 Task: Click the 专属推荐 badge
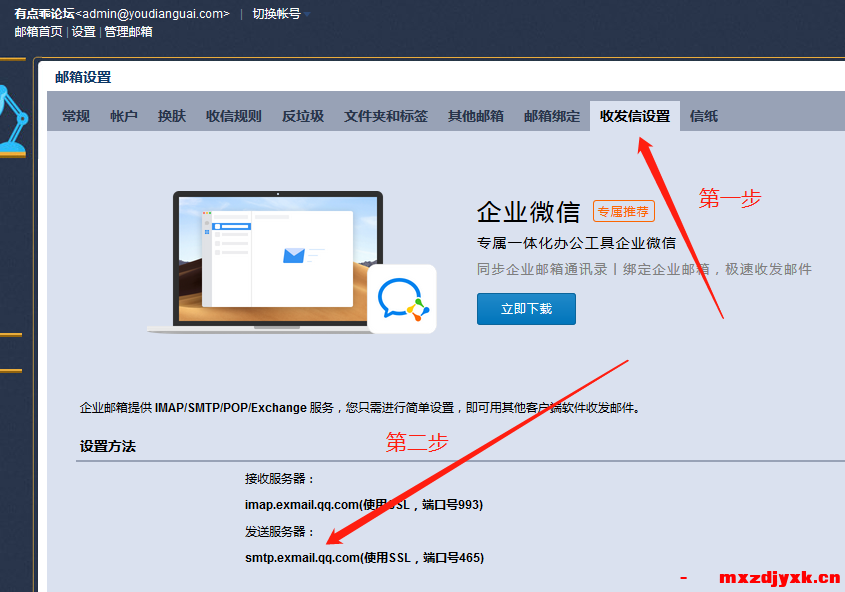[624, 211]
